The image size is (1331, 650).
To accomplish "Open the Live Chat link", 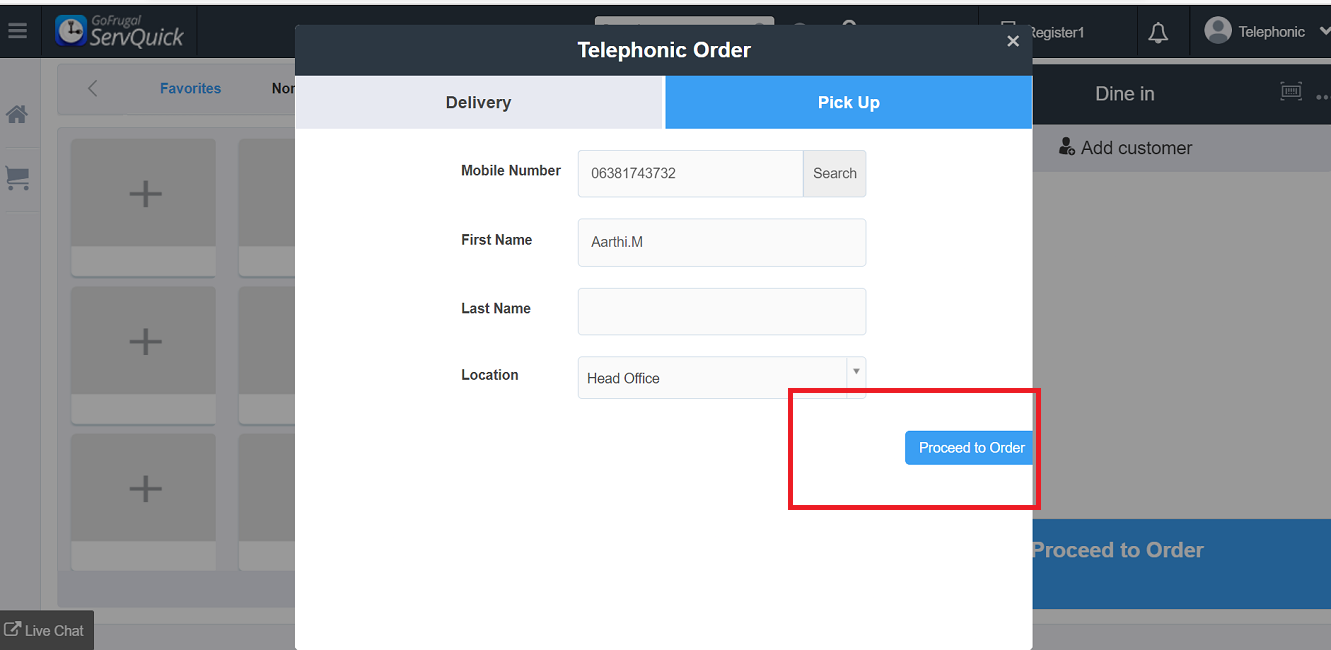I will point(46,630).
